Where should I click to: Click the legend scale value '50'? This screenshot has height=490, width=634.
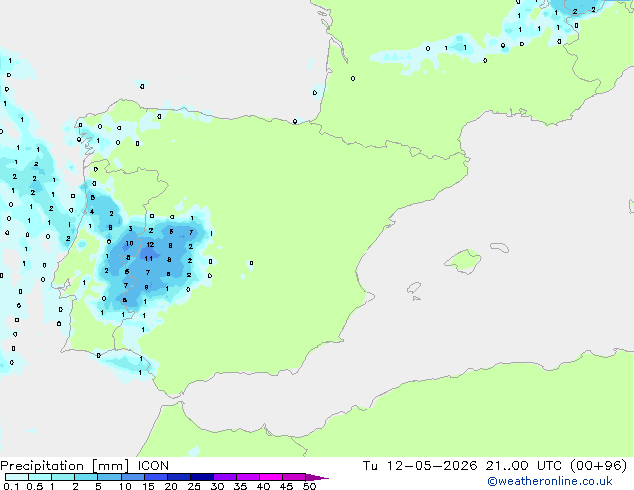pos(309,486)
